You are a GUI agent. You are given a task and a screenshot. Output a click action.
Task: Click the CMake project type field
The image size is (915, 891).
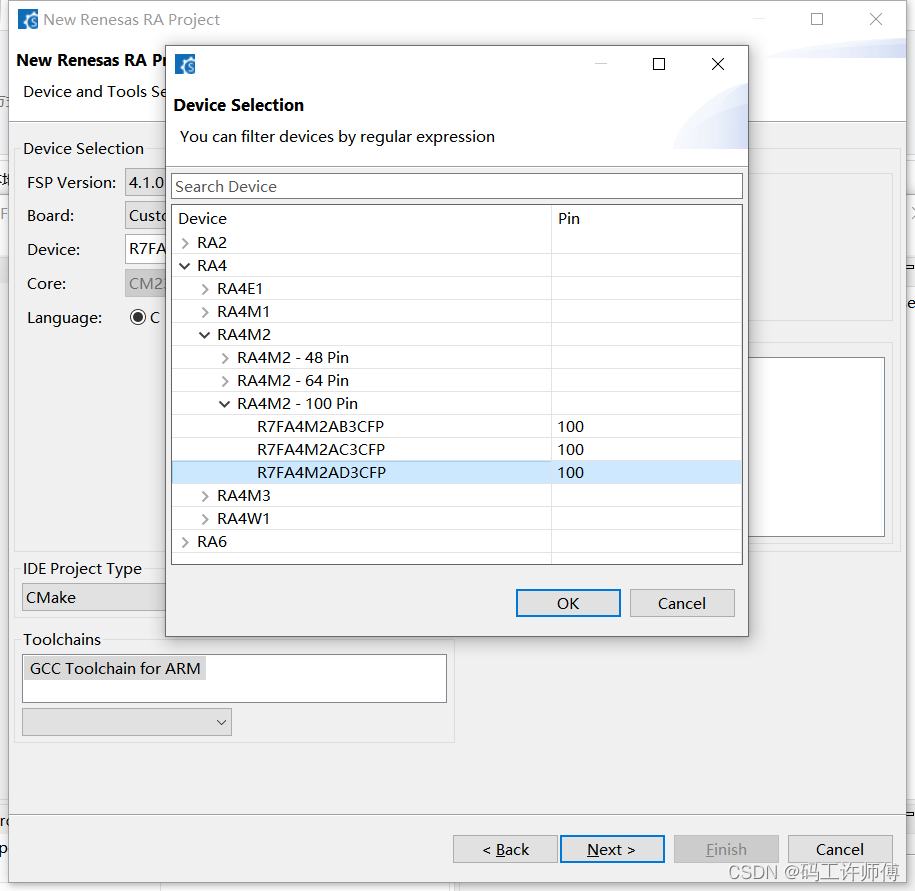click(95, 598)
